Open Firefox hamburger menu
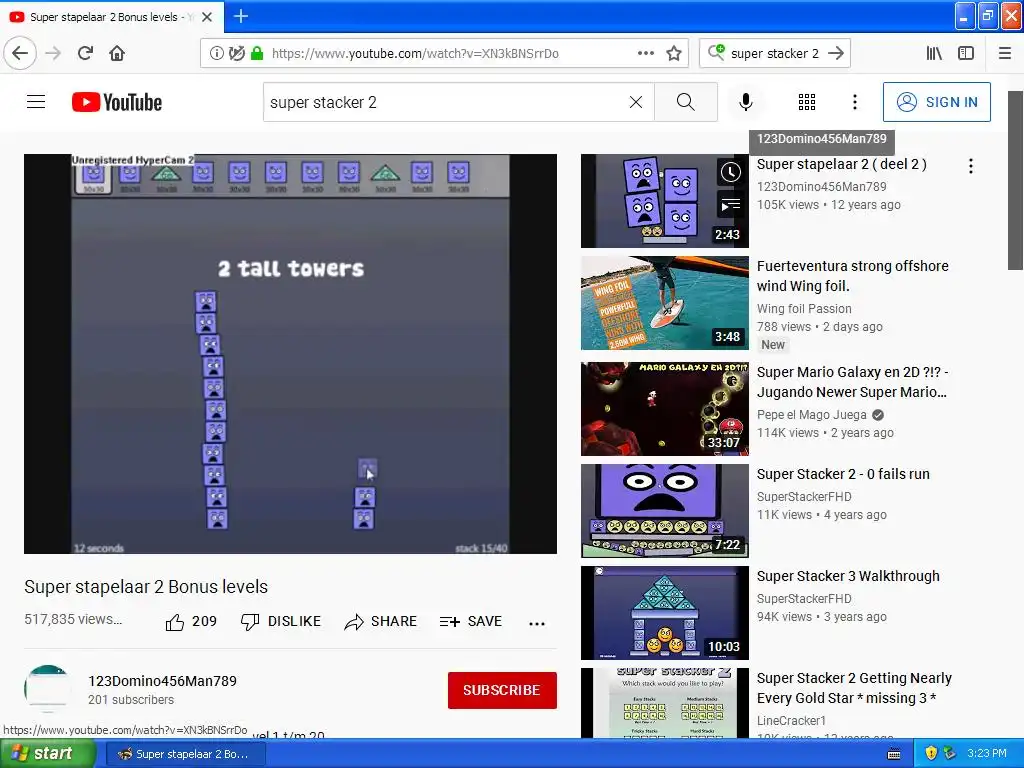This screenshot has width=1024, height=768. 1005,53
